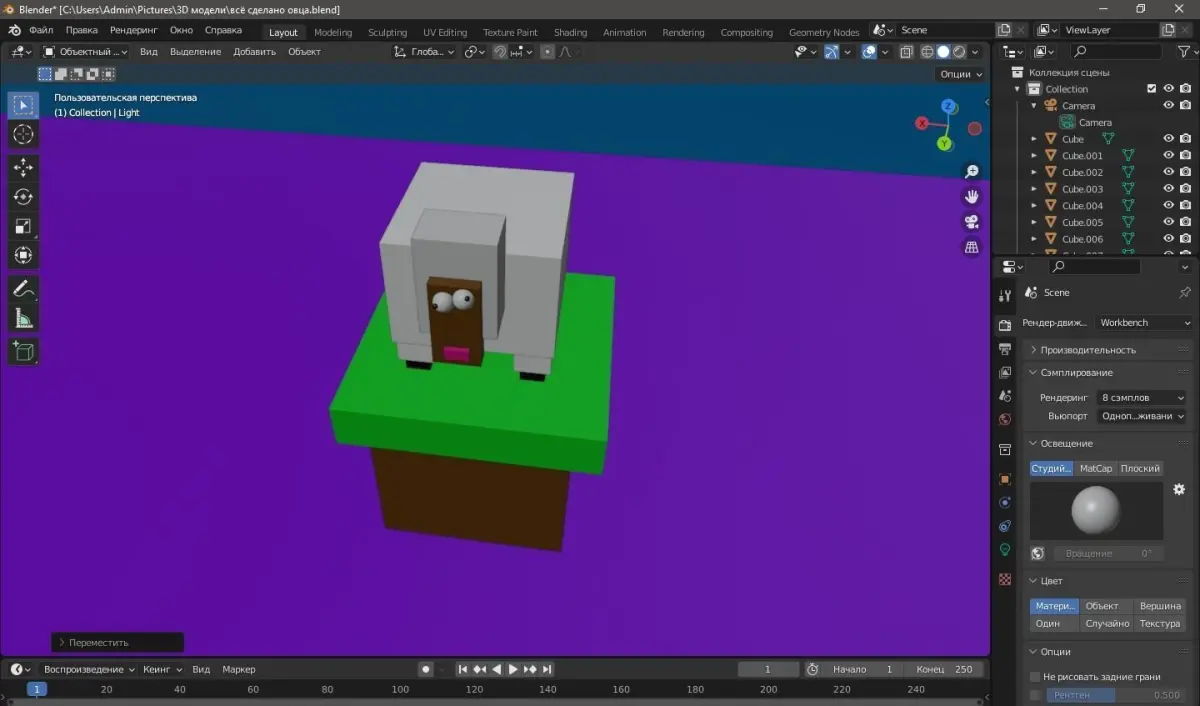
Task: Open Вьюпорт anti-aliasing dropdown
Action: (x=1141, y=416)
